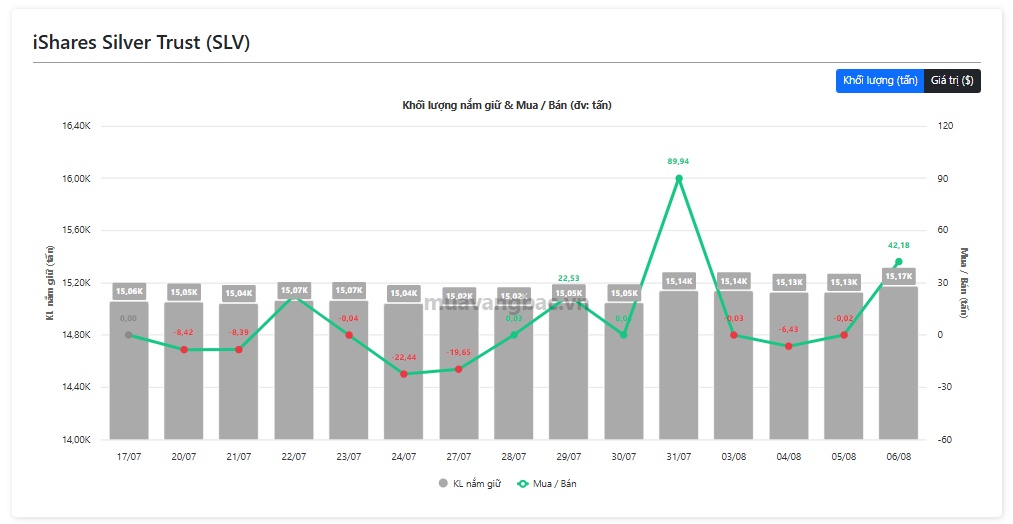Switch to Khối lượng (tấn) view
This screenshot has height=524, width=1013.
(x=880, y=81)
